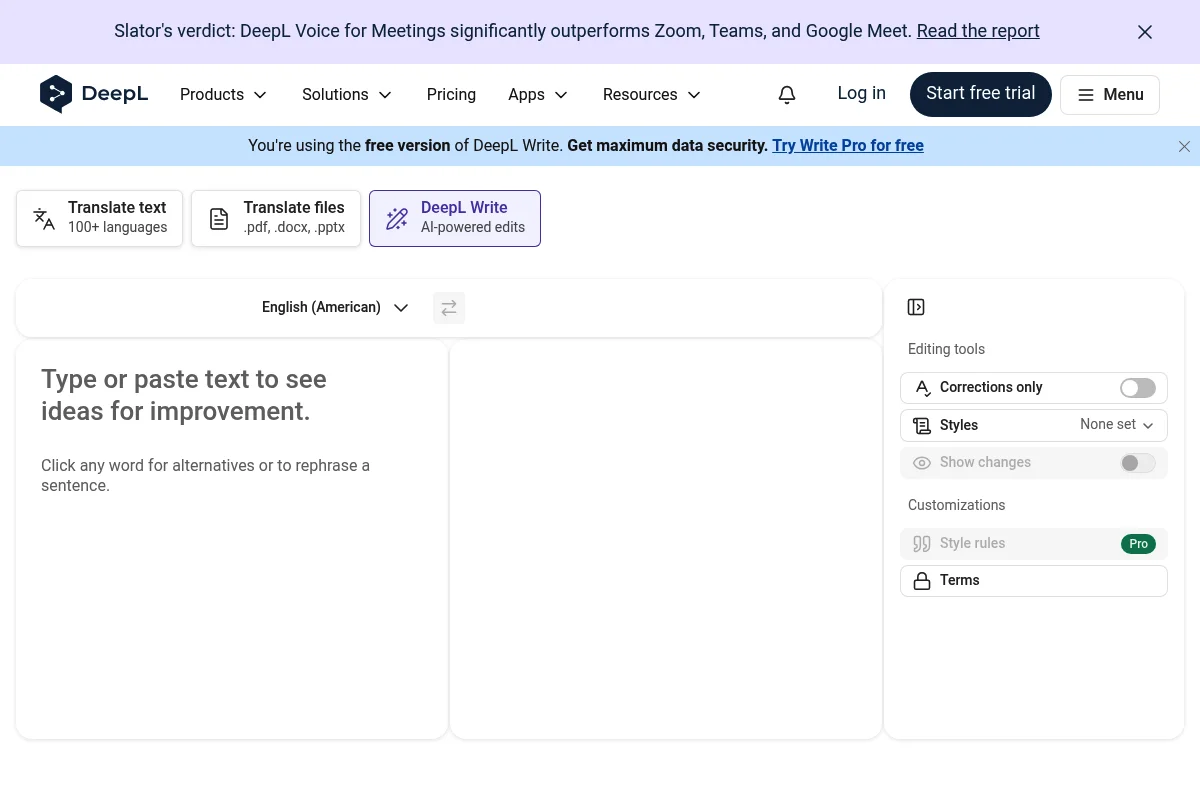1200x800 pixels.
Task: Click the Terms lock icon
Action: tap(922, 581)
